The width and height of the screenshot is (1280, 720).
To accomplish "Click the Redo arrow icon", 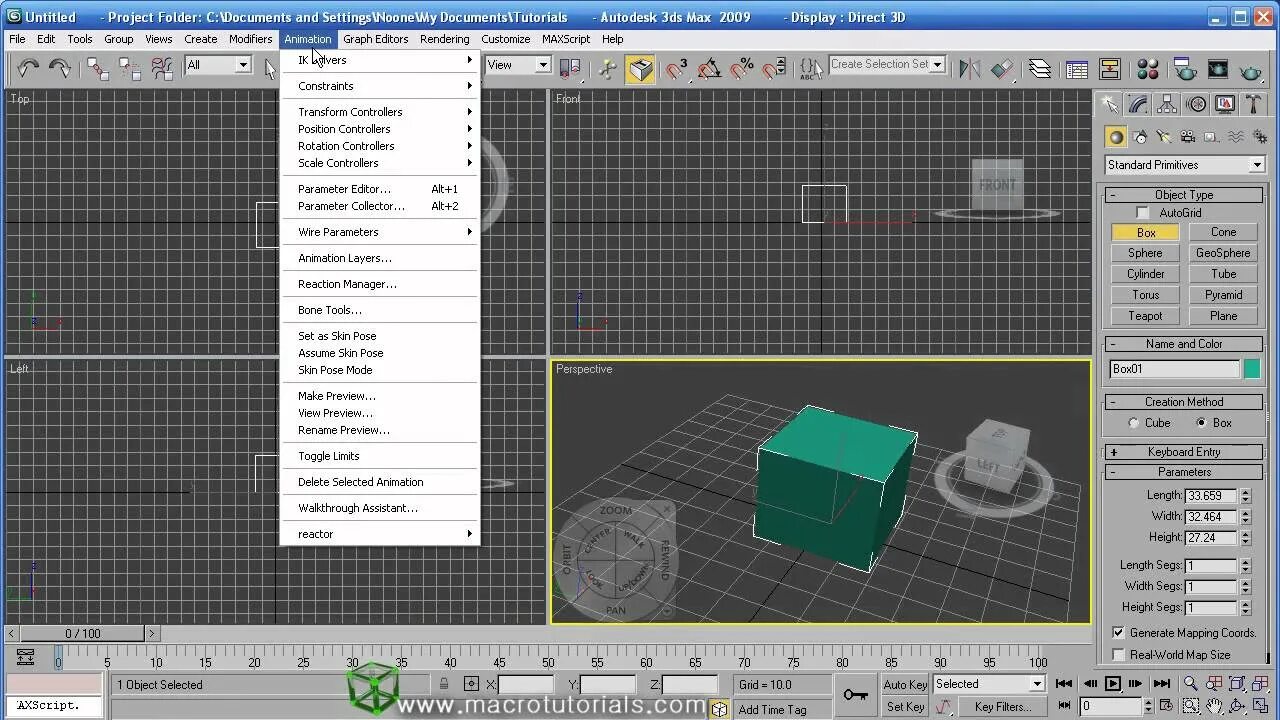I will [x=60, y=68].
